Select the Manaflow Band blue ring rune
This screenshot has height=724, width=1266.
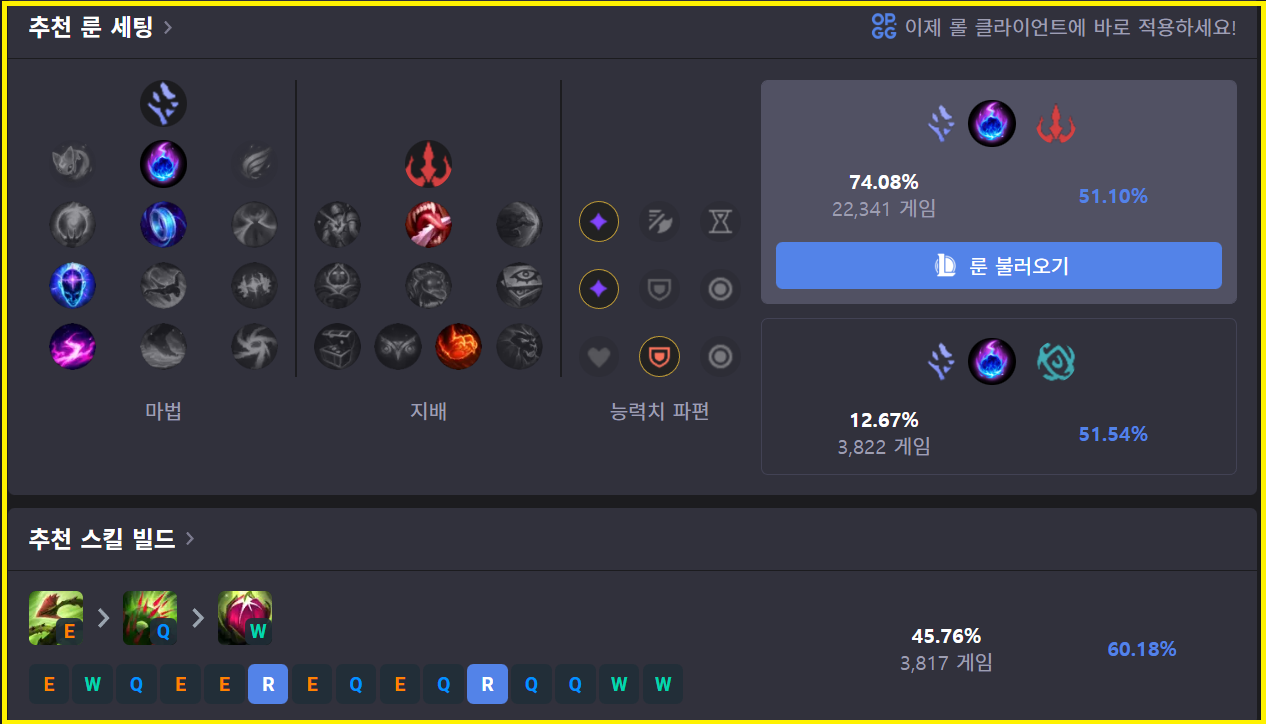point(163,225)
